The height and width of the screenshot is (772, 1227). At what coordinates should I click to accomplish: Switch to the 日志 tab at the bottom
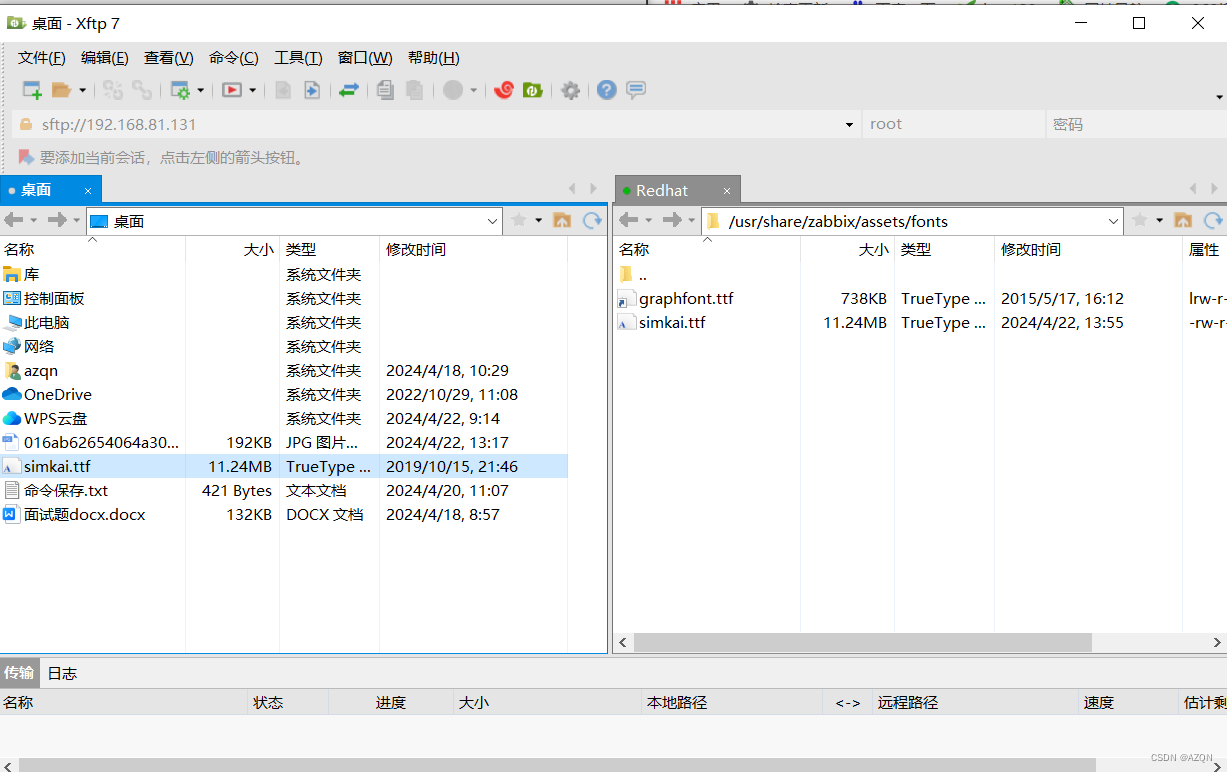pos(60,672)
